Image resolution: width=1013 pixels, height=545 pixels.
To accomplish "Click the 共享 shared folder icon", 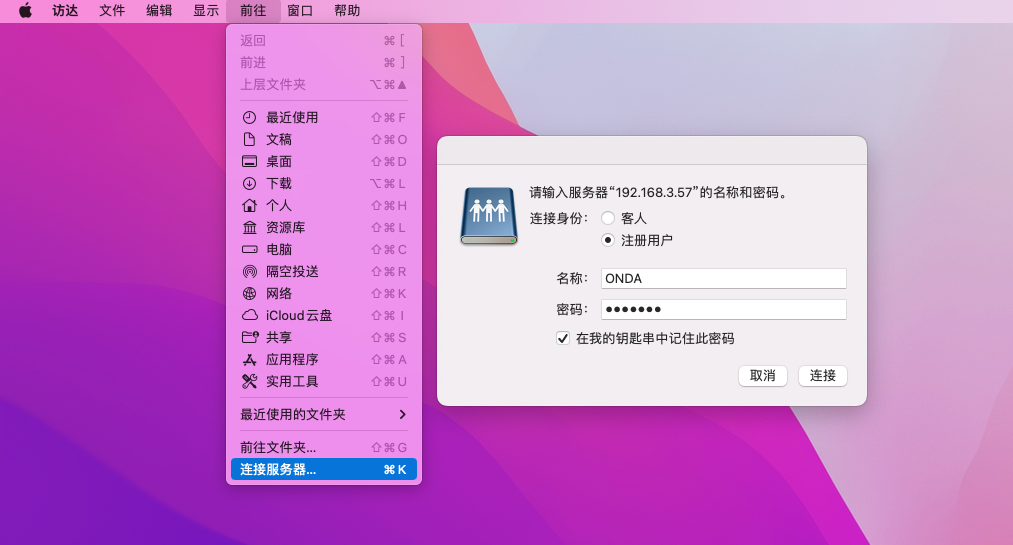I will pos(250,337).
